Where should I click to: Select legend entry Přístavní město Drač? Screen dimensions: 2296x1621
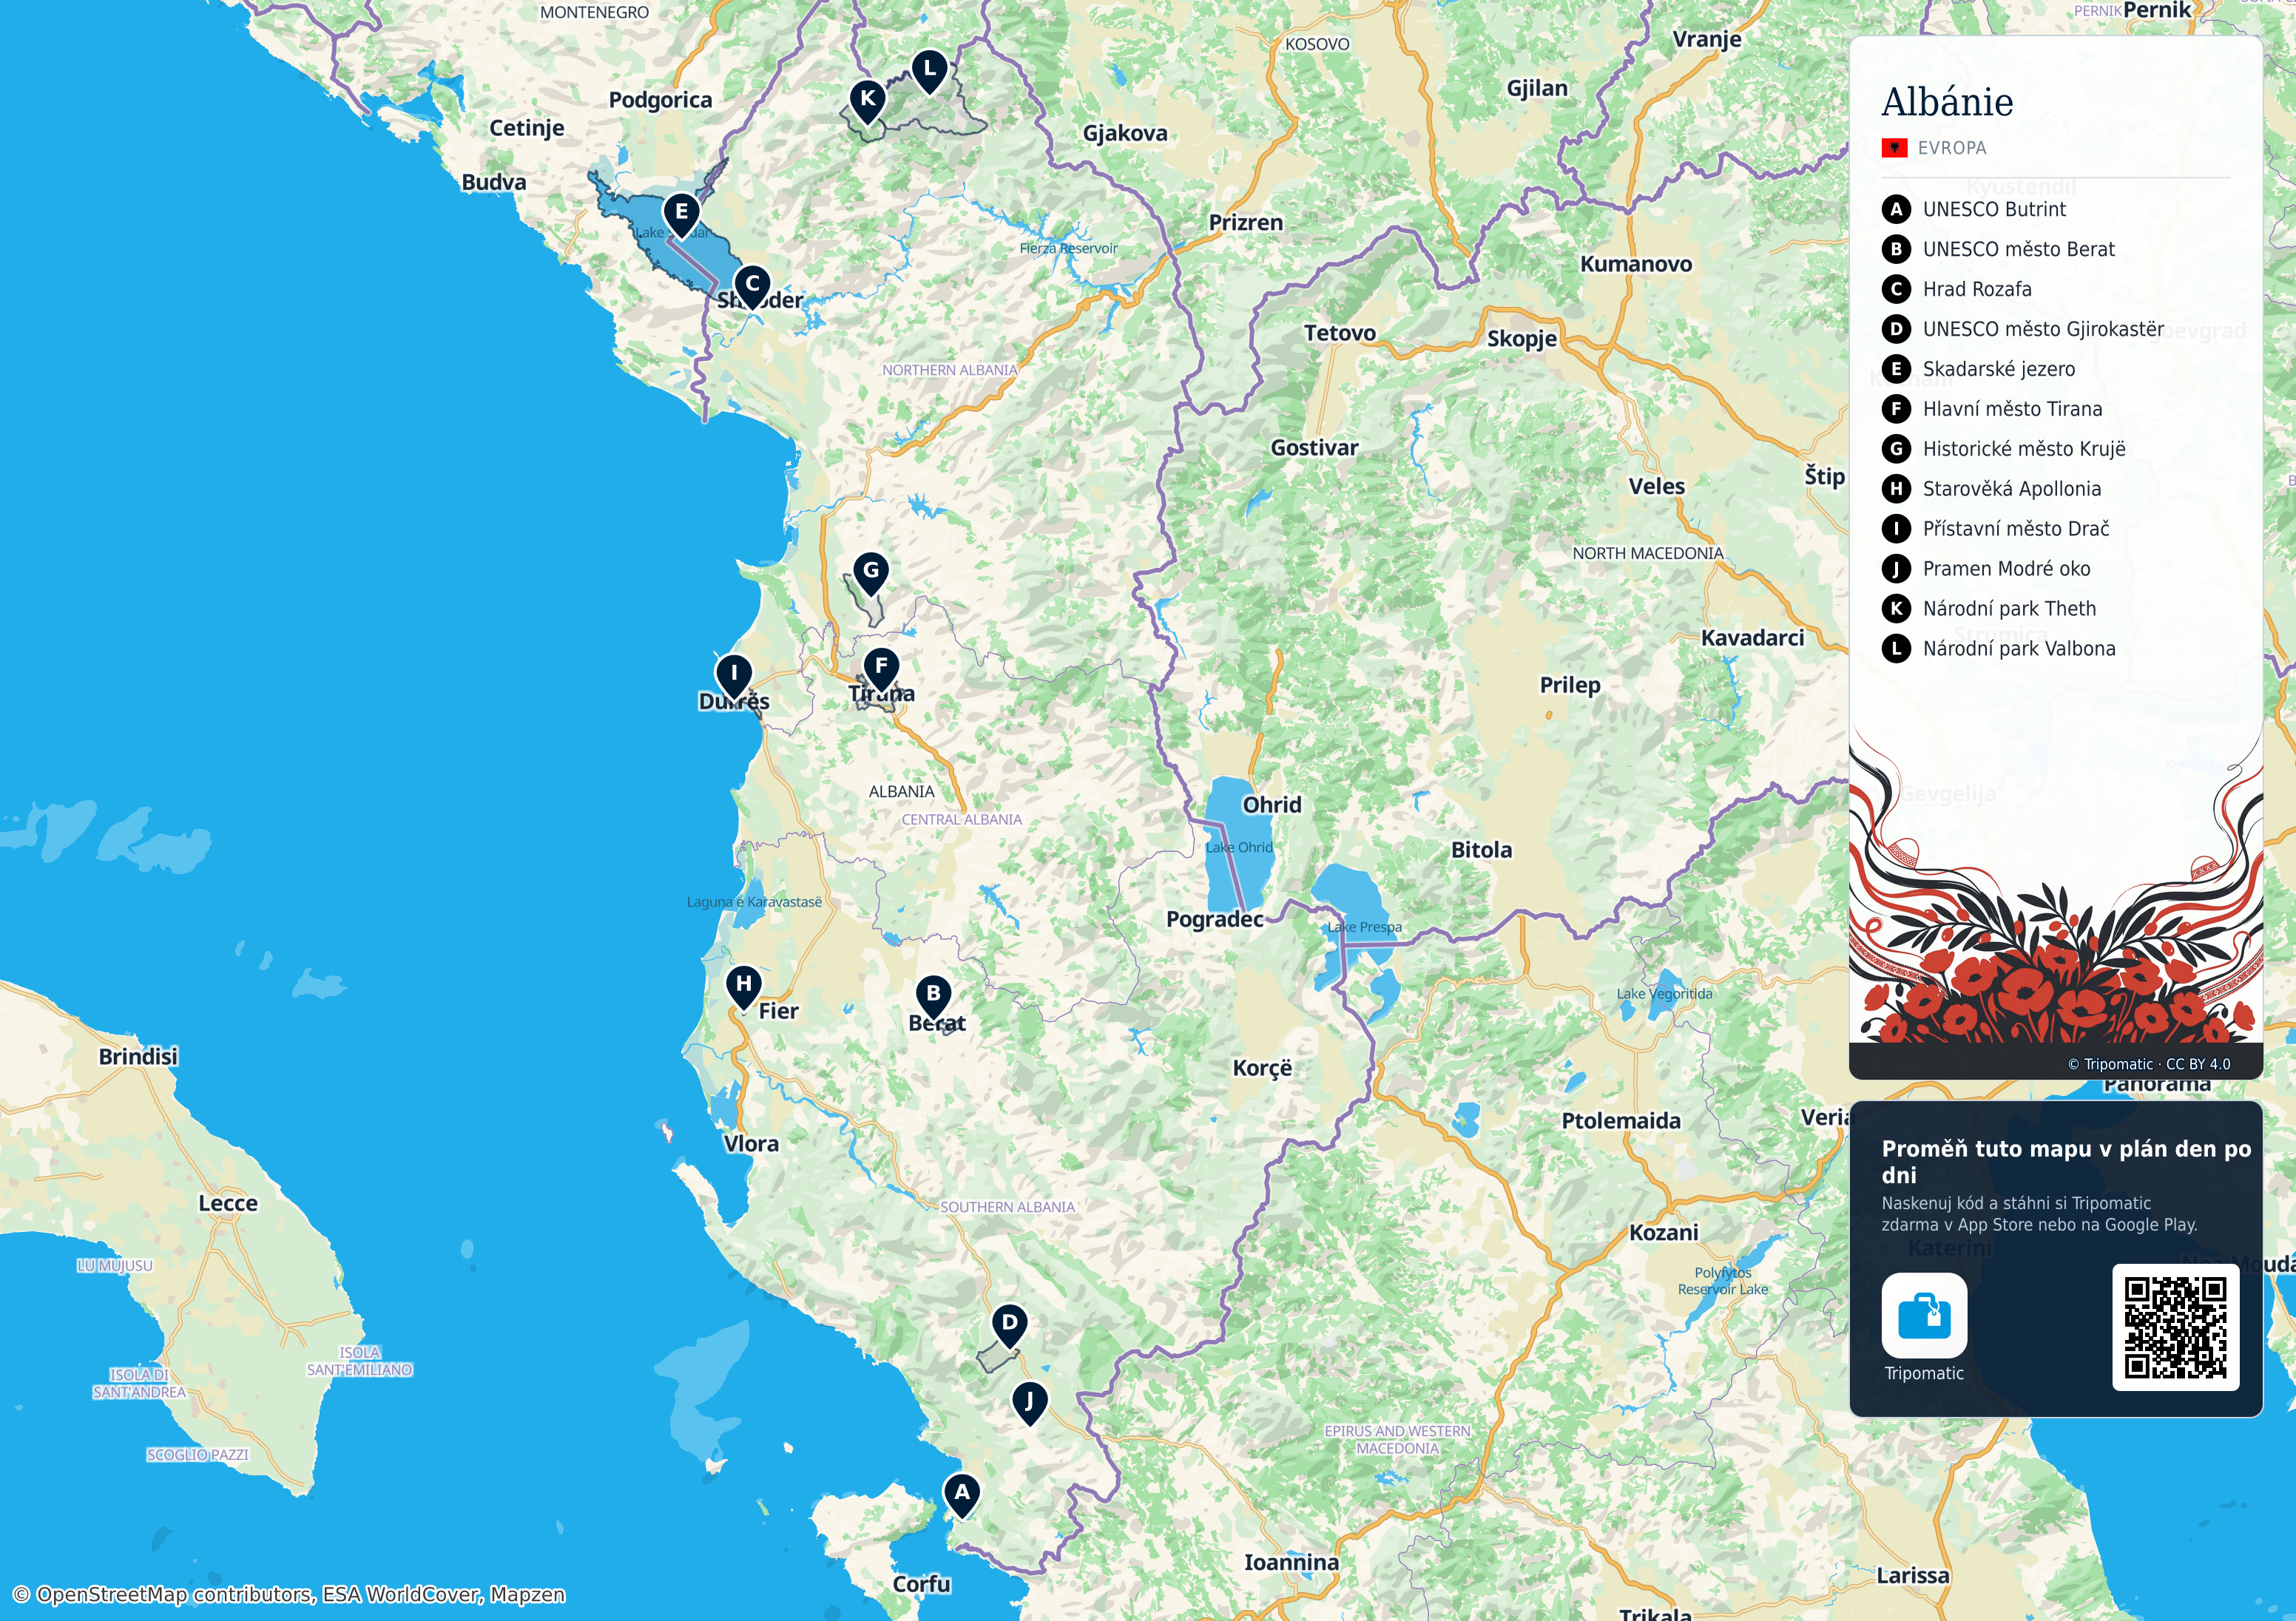2016,529
